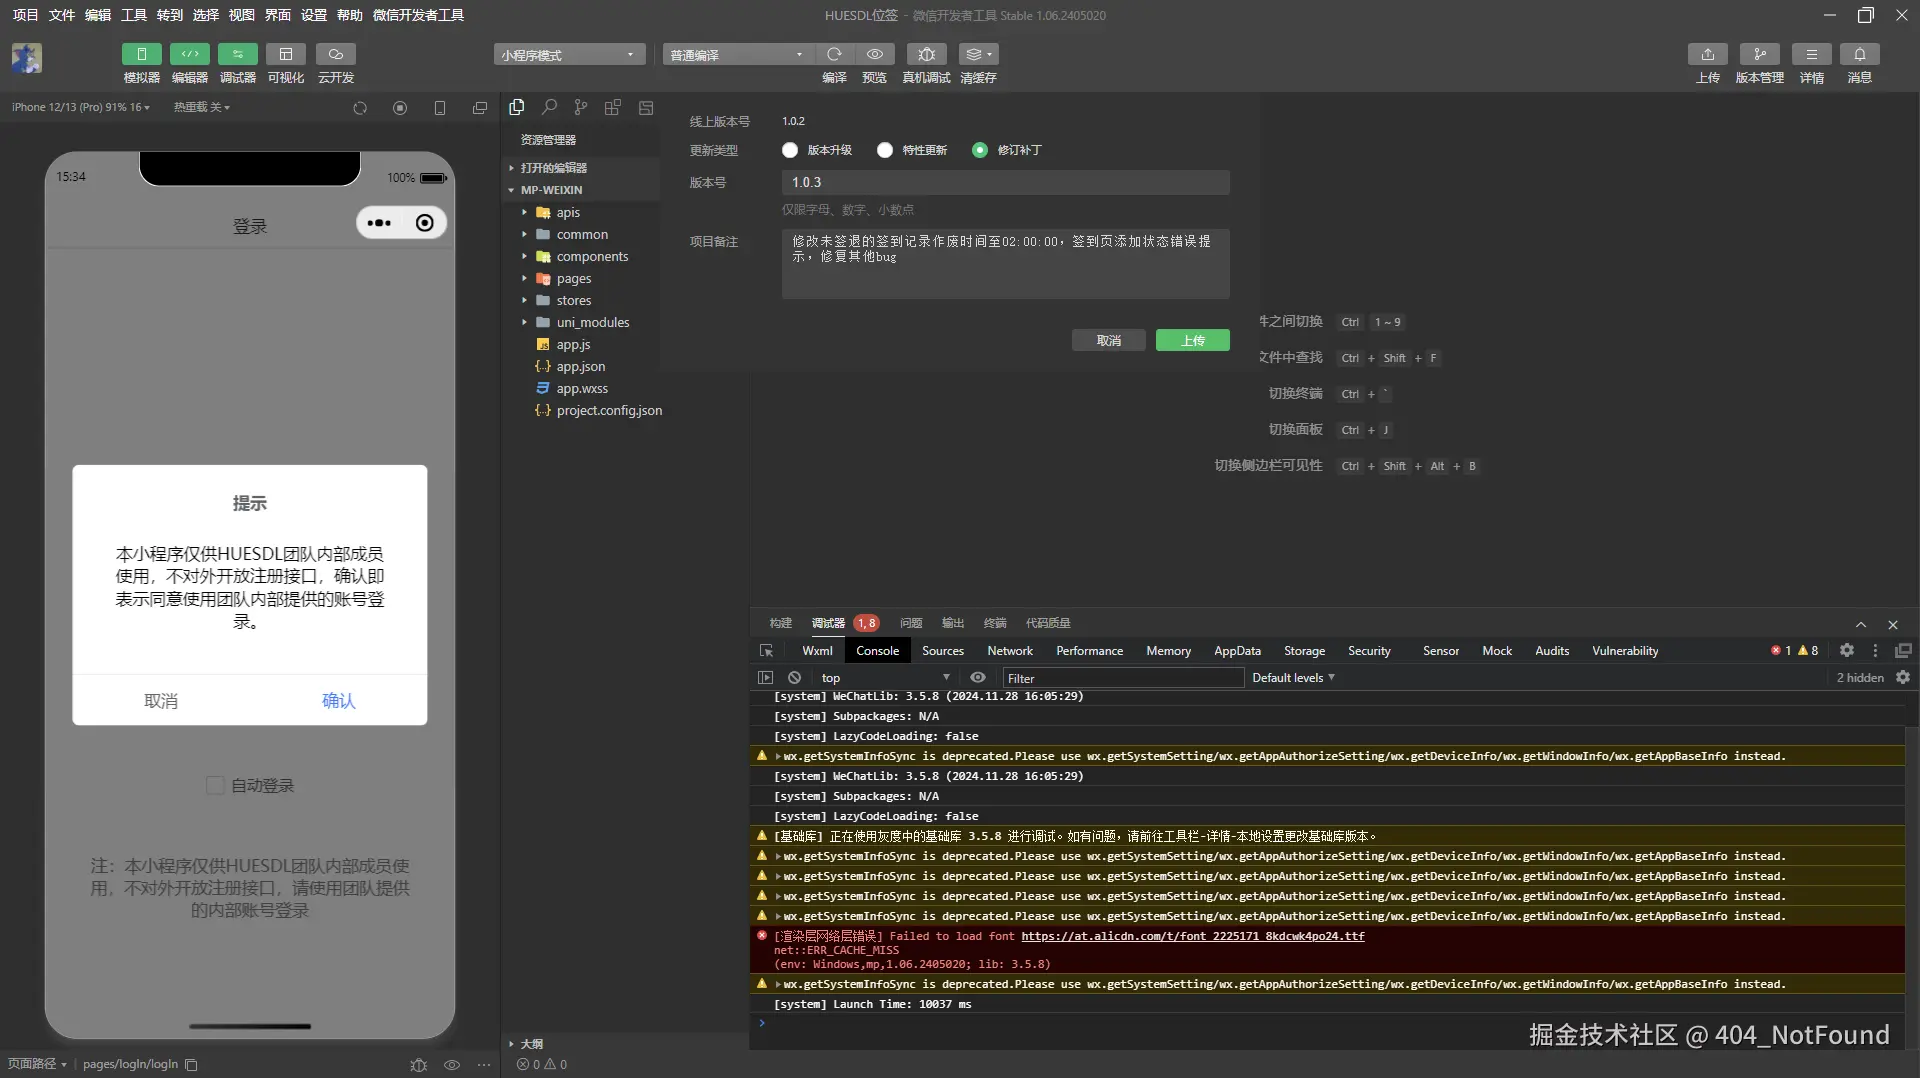Viewport: 1920px width, 1078px height.
Task: Click the clear console icon
Action: 794,678
